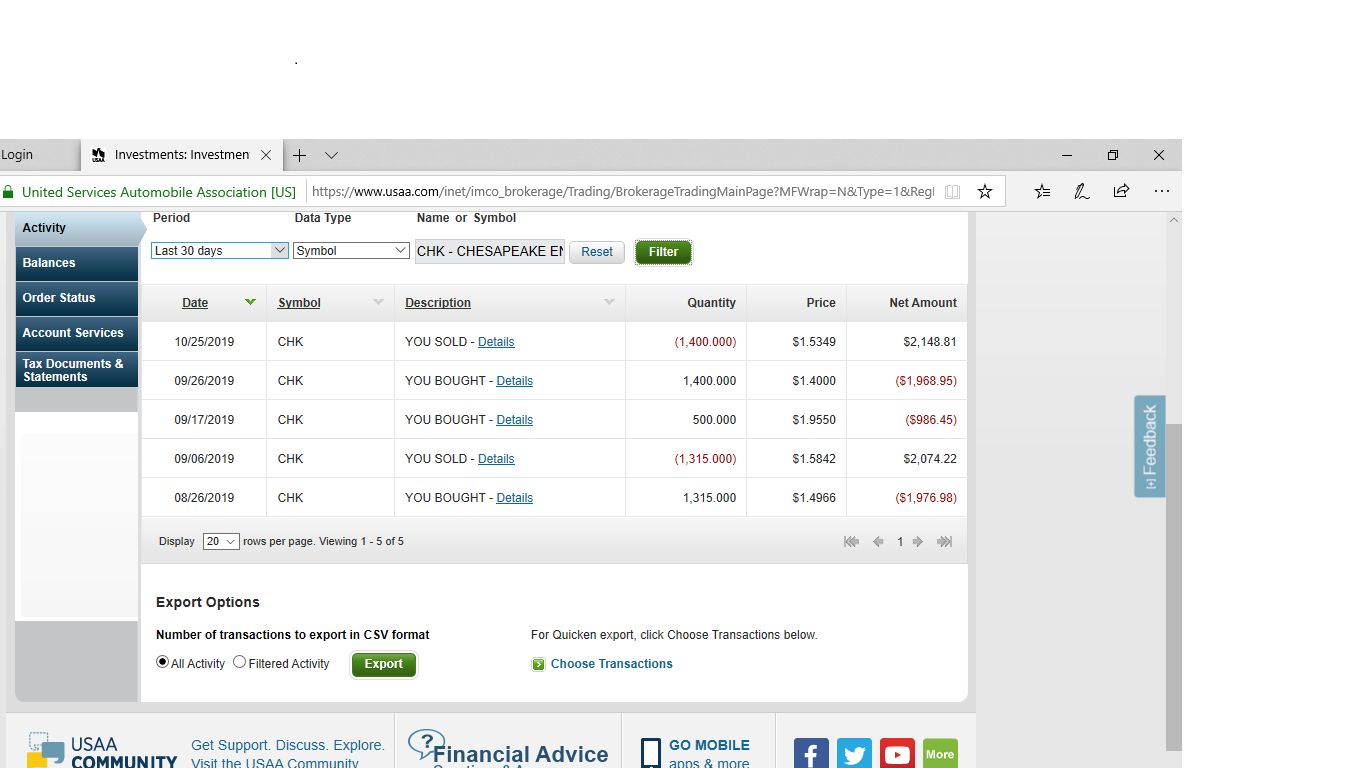This screenshot has height=768, width=1366.
Task: Select price $1.9550
Action: (814, 420)
